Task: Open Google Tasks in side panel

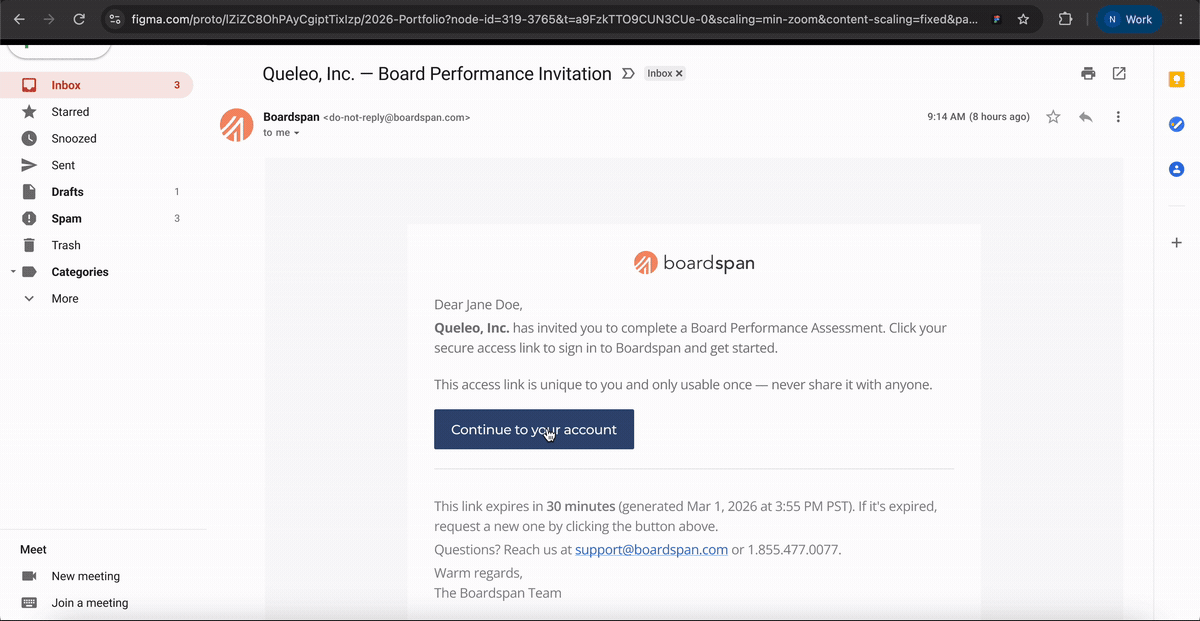Action: click(x=1177, y=125)
